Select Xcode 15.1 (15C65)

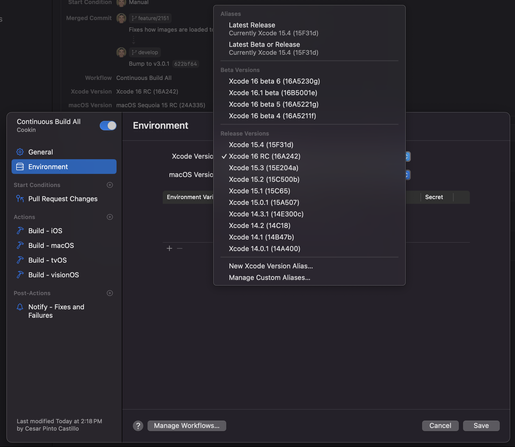point(309,191)
